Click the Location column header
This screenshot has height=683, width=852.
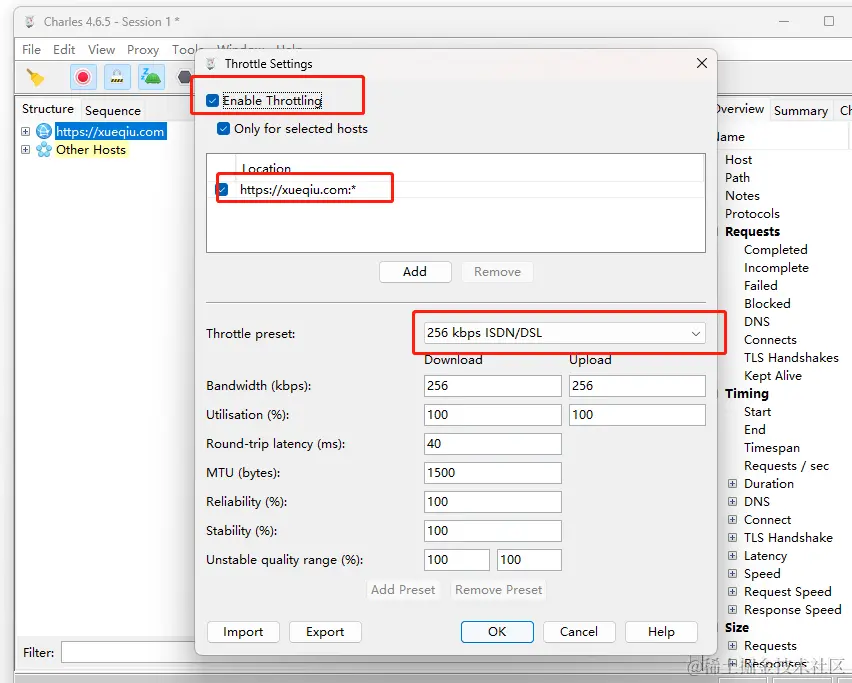click(470, 168)
